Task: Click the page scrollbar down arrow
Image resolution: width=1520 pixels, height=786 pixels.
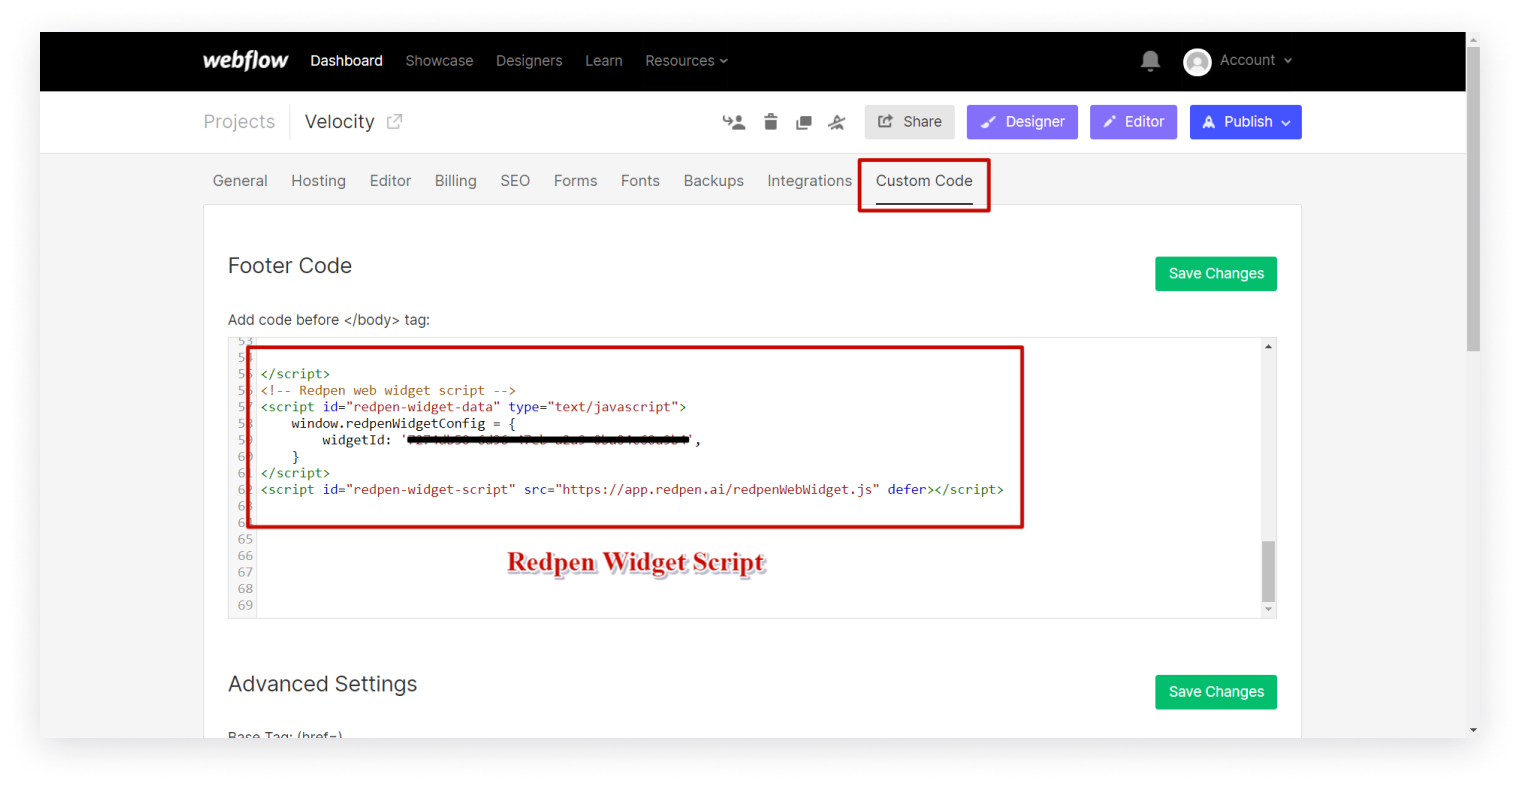Action: [1473, 730]
